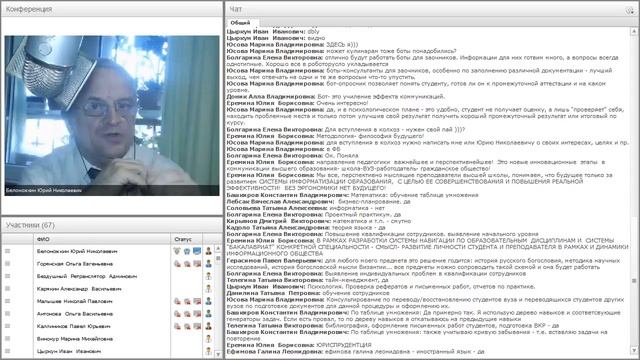Open row menu handle for Винокур Марина Михайловна
Viewport: 640px width, 360px height.
pos(7,339)
